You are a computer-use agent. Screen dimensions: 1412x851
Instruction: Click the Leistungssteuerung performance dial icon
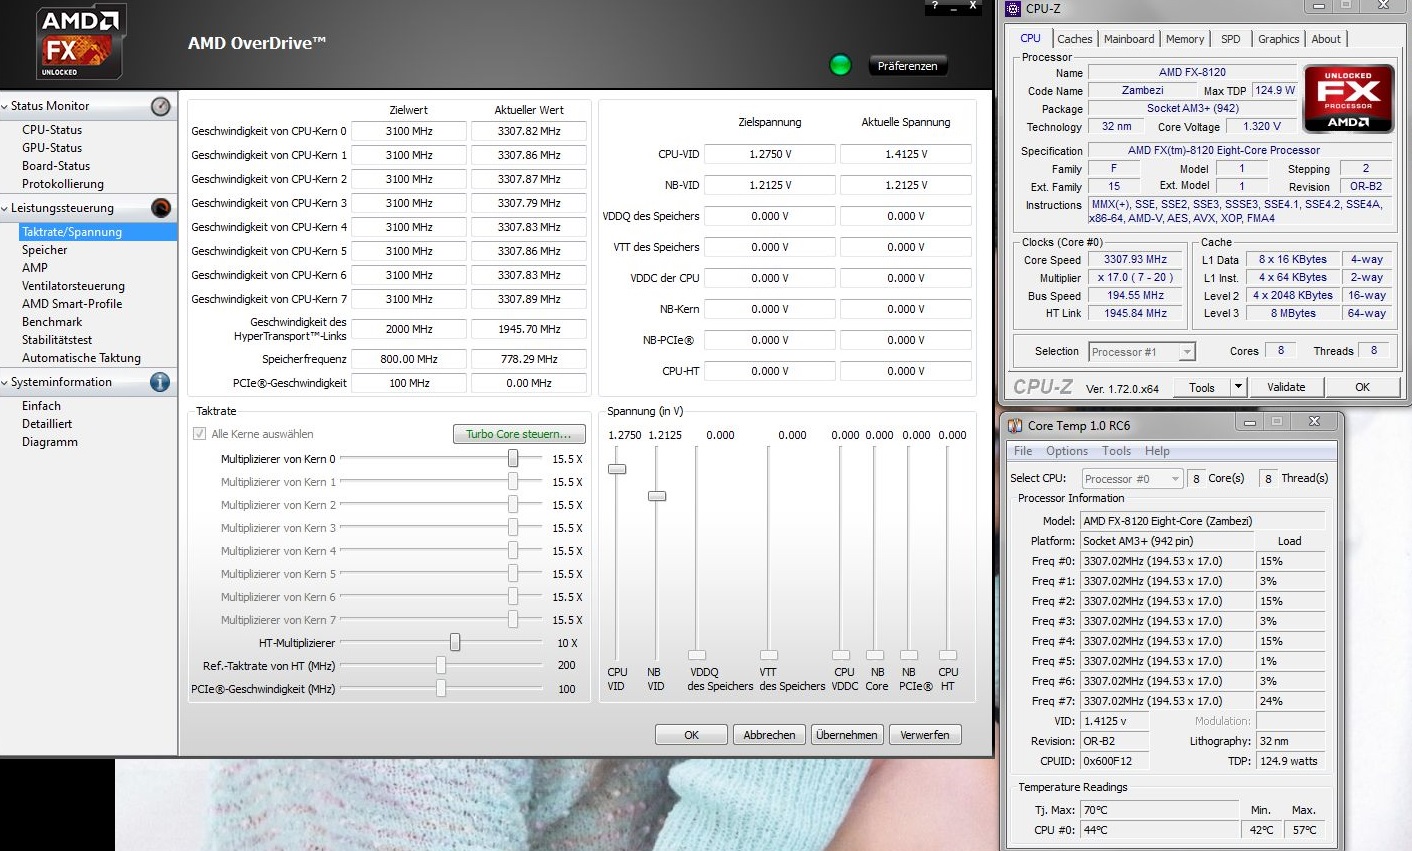point(160,208)
